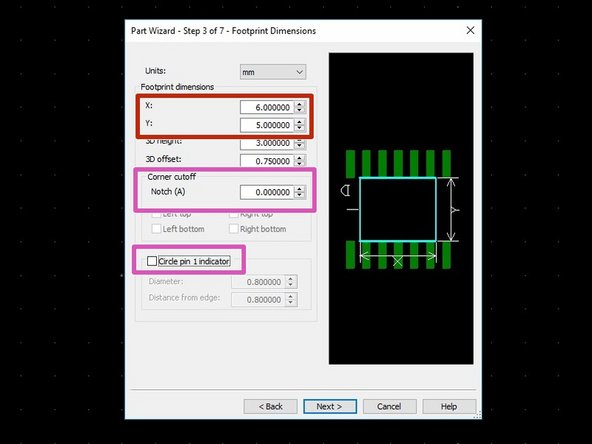Viewport: 592px width, 444px height.
Task: Decrease Notch (A) value with down arrow
Action: [299, 195]
